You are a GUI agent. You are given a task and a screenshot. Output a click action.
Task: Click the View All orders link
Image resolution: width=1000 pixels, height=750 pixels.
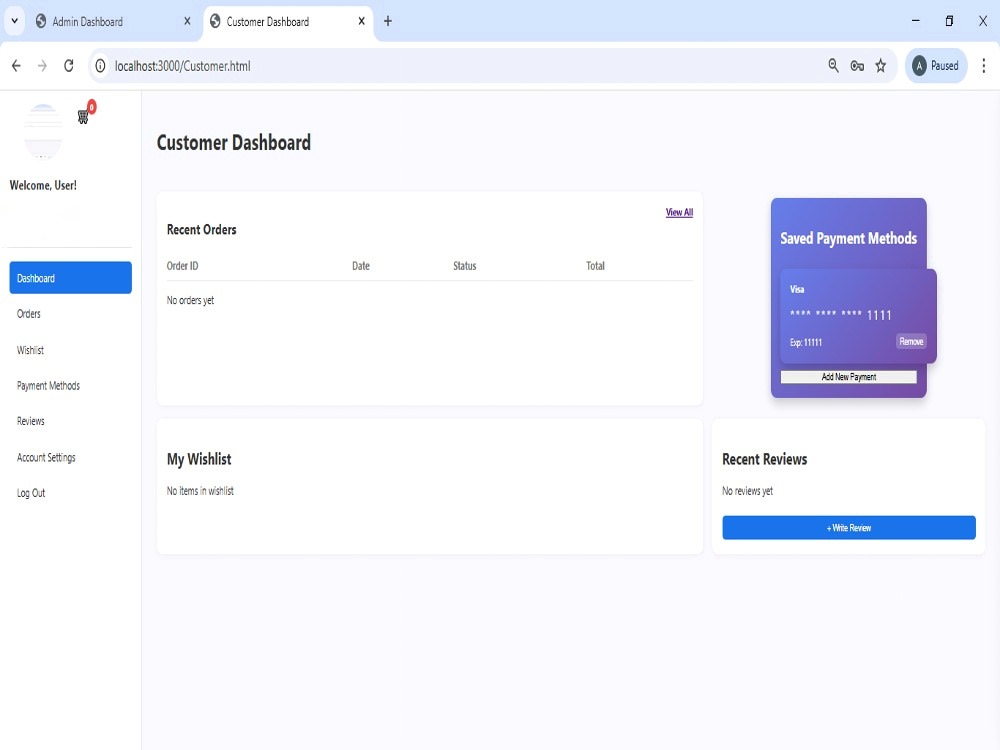(679, 212)
